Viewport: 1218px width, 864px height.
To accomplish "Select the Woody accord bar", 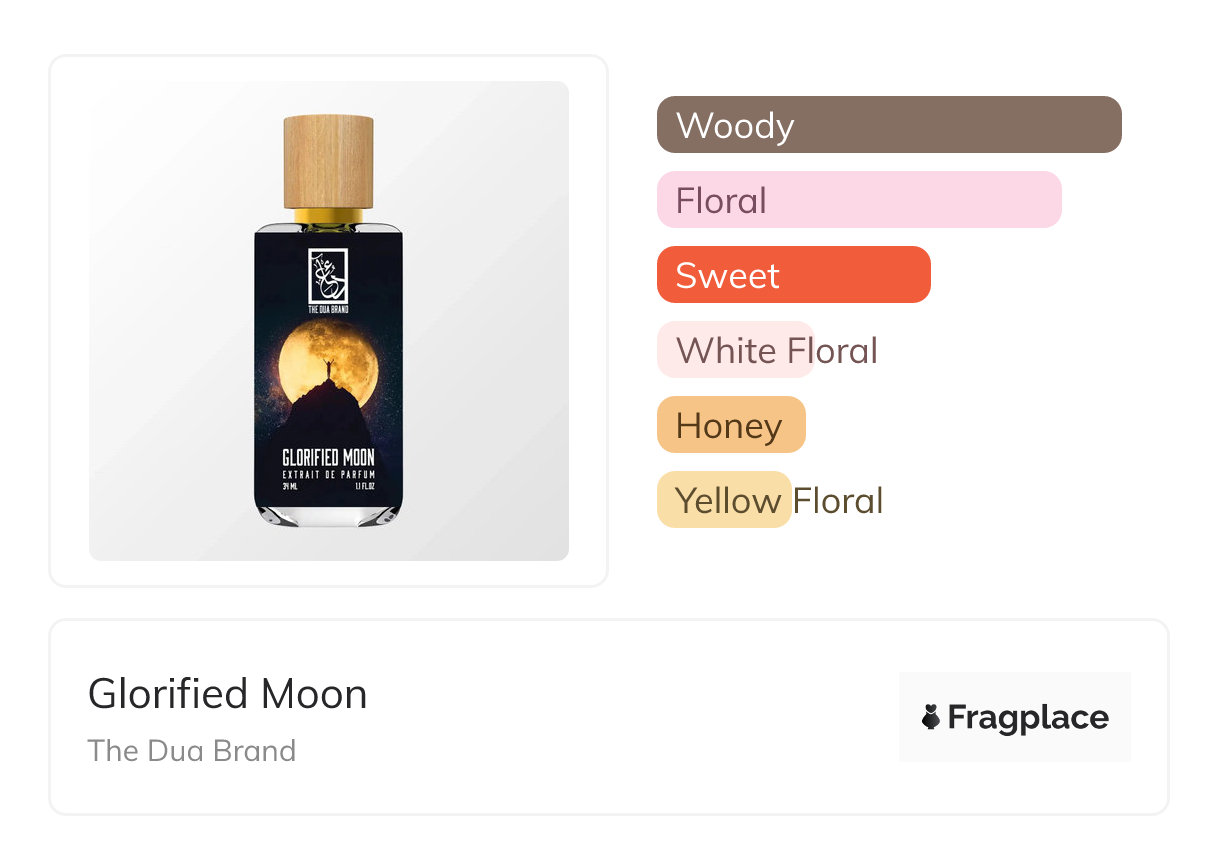I will (x=889, y=125).
